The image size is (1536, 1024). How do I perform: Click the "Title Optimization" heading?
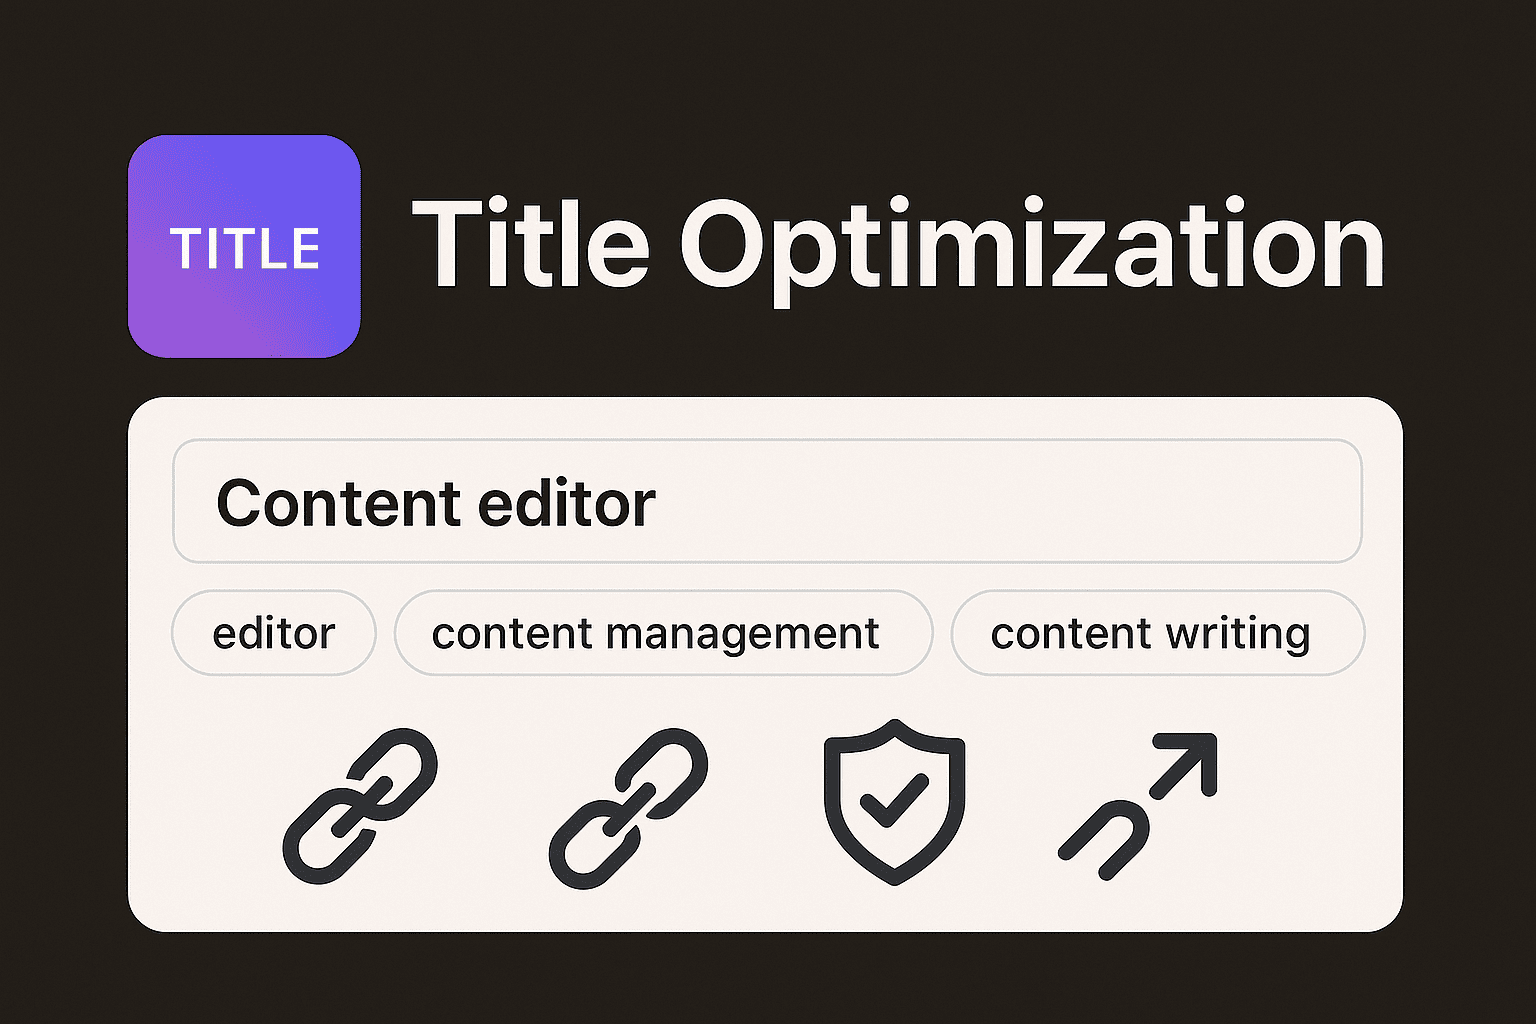(897, 246)
